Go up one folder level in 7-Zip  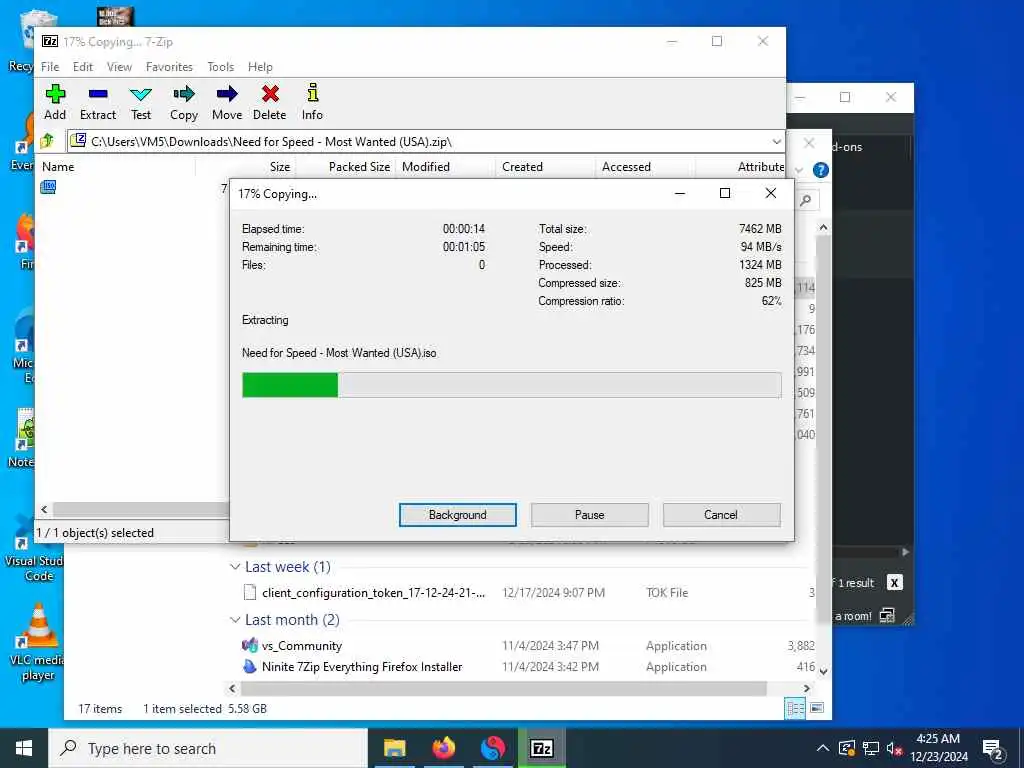48,141
